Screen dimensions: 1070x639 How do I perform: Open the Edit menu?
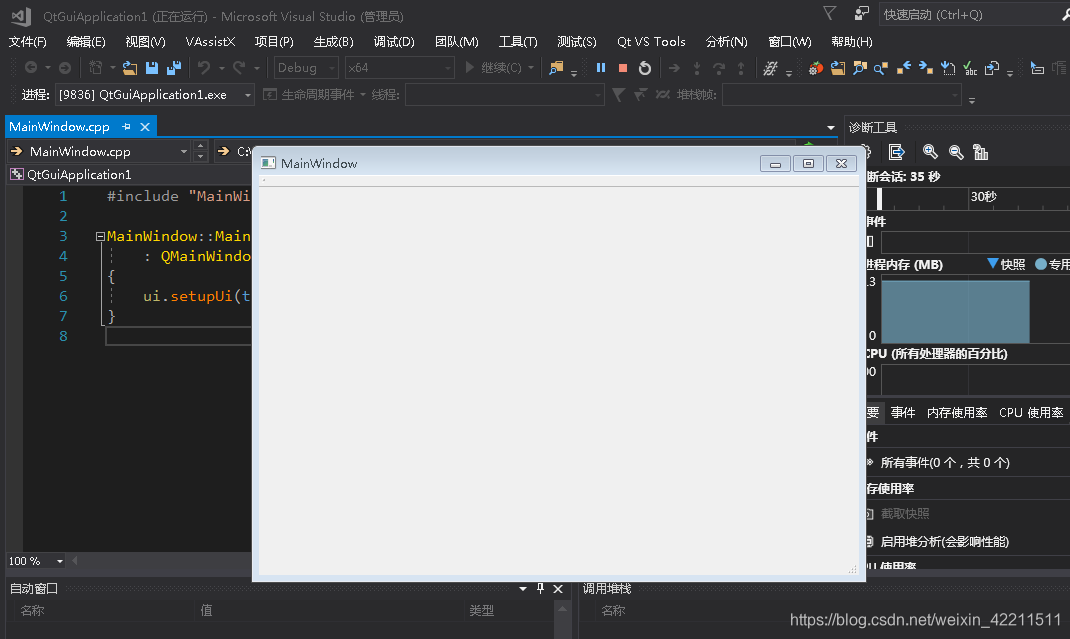click(x=86, y=42)
